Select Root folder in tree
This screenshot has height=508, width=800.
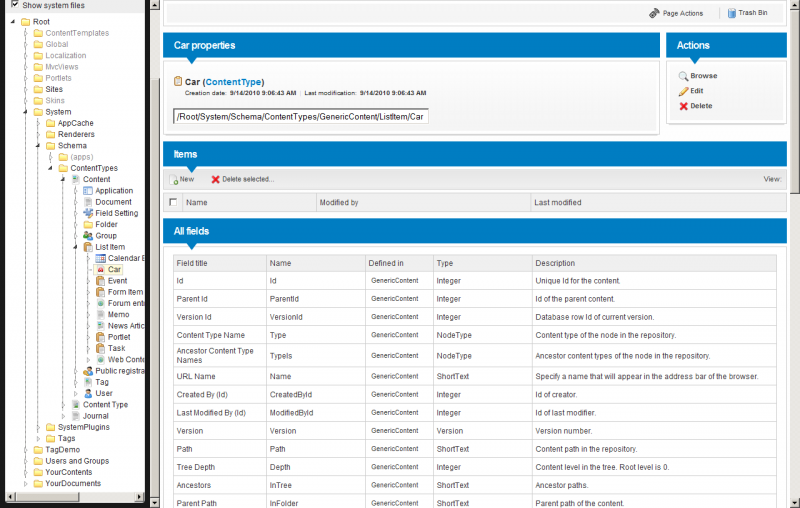click(41, 21)
